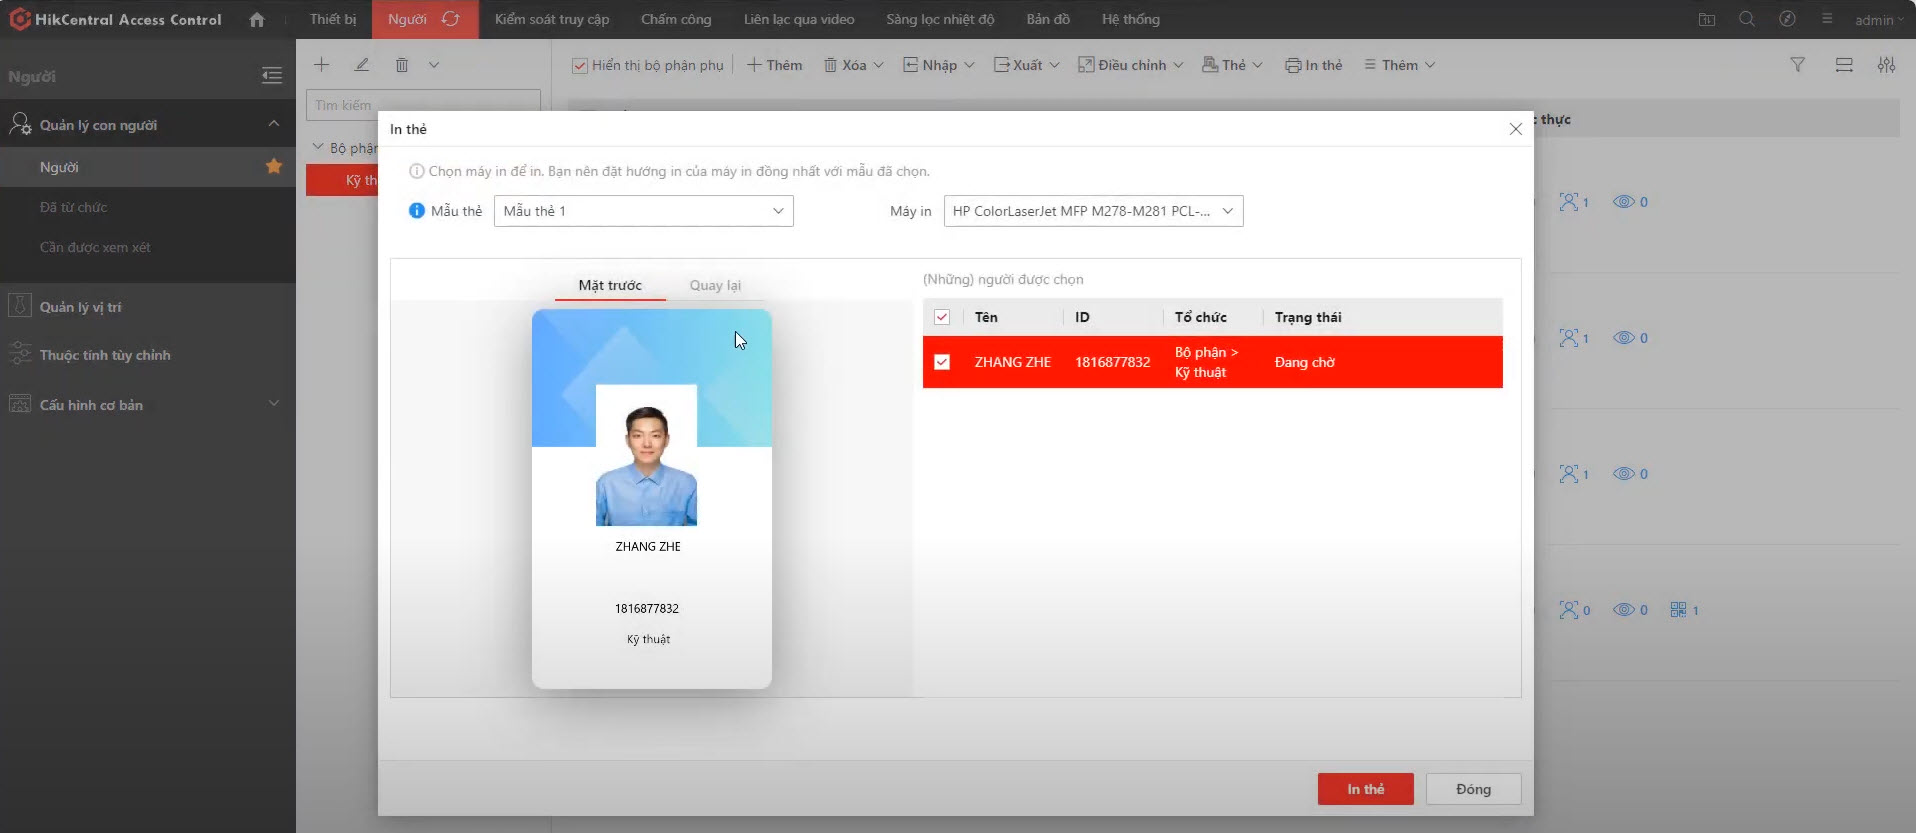1916x833 pixels.
Task: Click the edit pencil icon above tree
Action: pos(362,65)
